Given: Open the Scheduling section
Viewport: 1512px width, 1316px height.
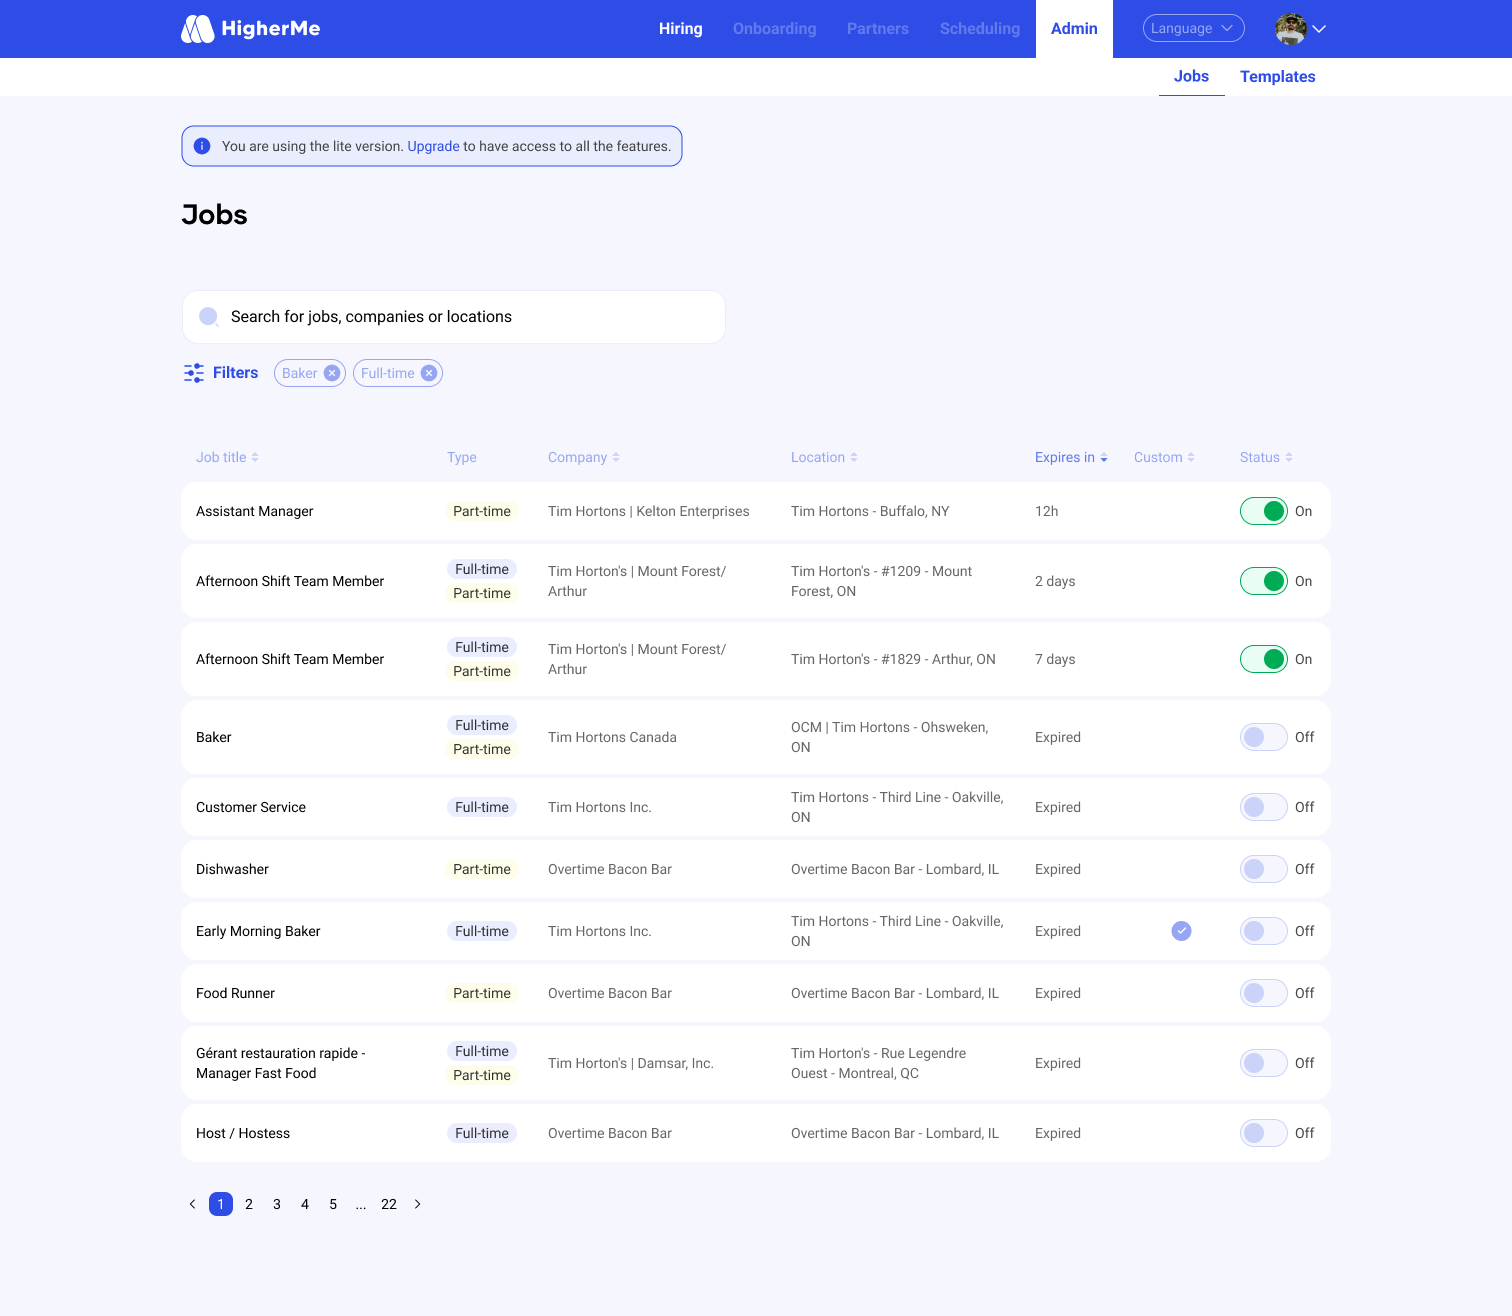Looking at the screenshot, I should point(980,29).
